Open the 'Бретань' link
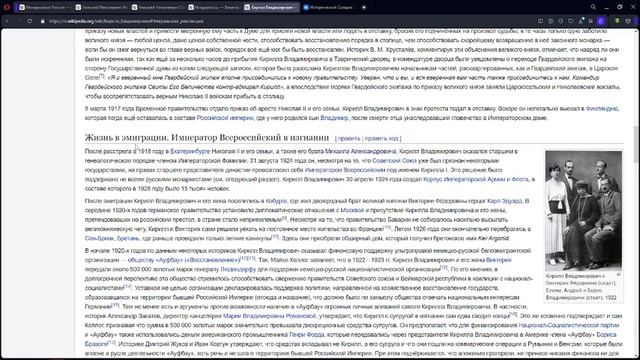The image size is (640, 360). click(128, 238)
